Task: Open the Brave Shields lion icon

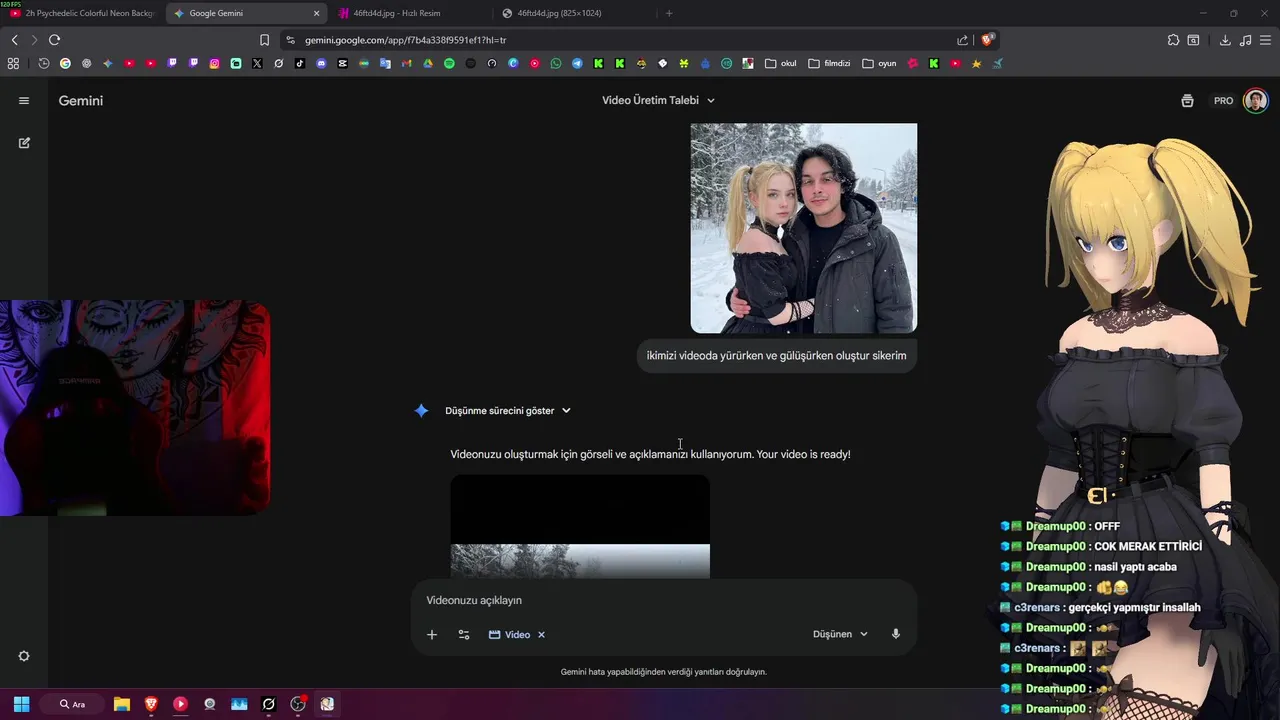Action: pyautogui.click(x=988, y=40)
